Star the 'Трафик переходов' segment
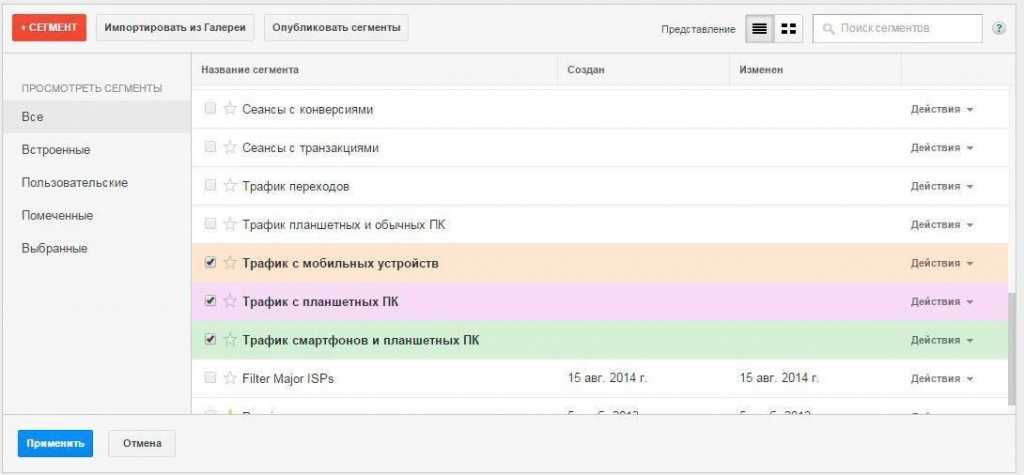Viewport: 1024px width, 475px height. pos(230,186)
